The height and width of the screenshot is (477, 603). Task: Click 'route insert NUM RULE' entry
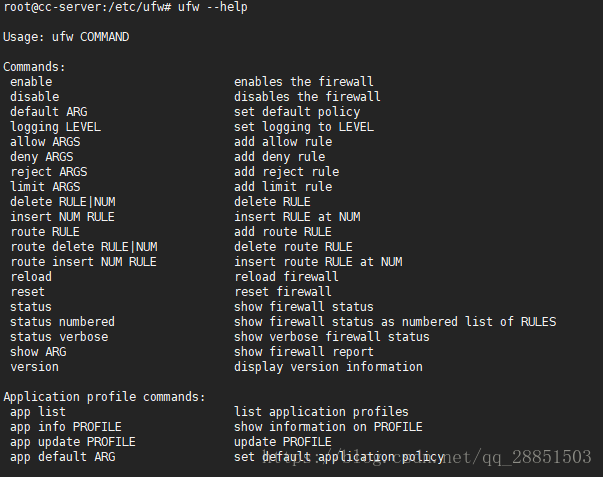point(83,262)
